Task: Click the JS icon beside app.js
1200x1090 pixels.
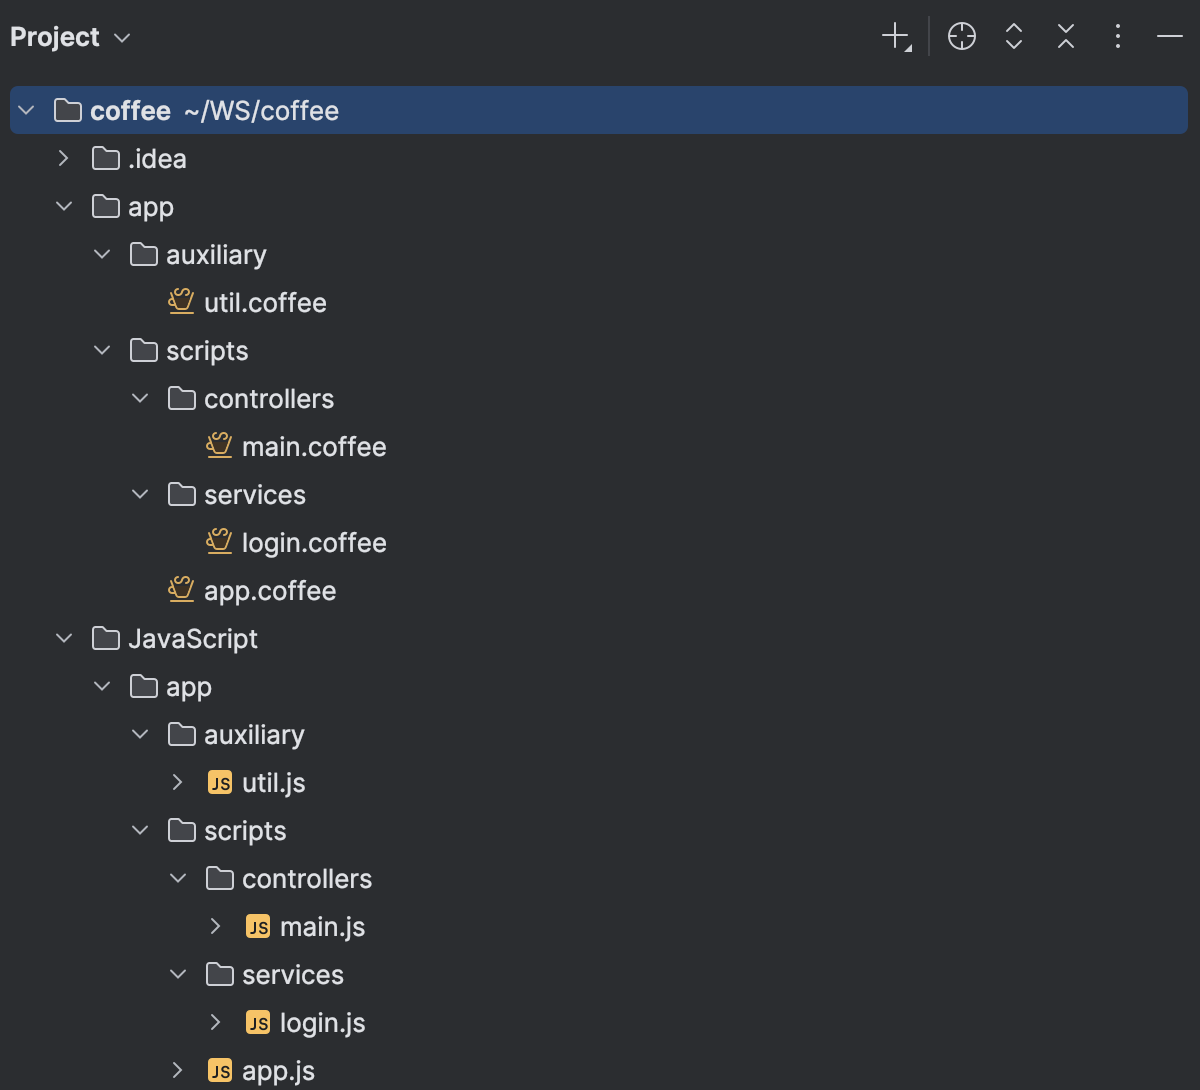Action: (x=218, y=1070)
